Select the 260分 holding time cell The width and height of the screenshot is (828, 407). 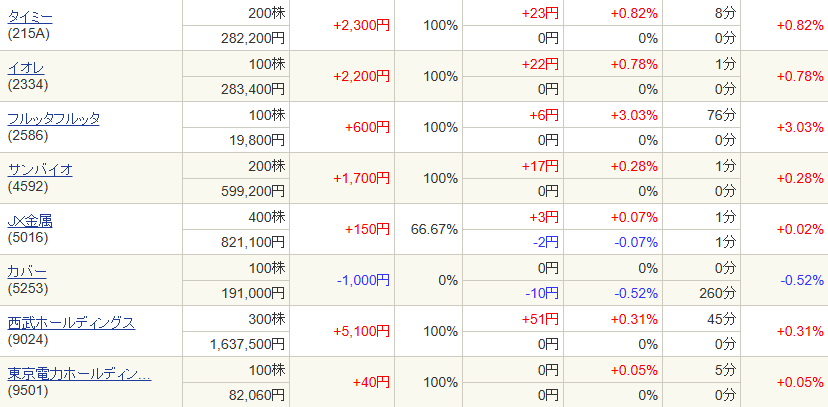(717, 293)
